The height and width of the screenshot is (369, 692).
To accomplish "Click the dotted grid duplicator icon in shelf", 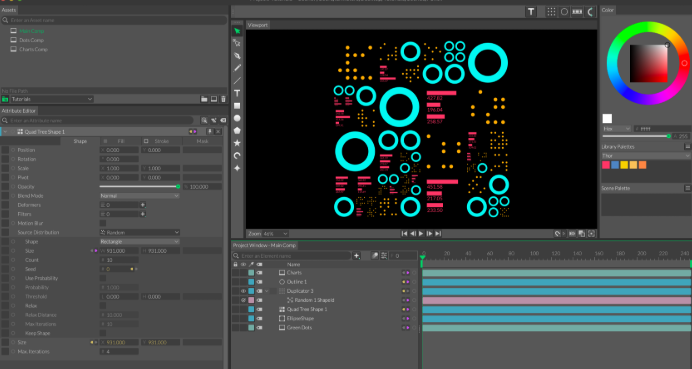I will (551, 12).
